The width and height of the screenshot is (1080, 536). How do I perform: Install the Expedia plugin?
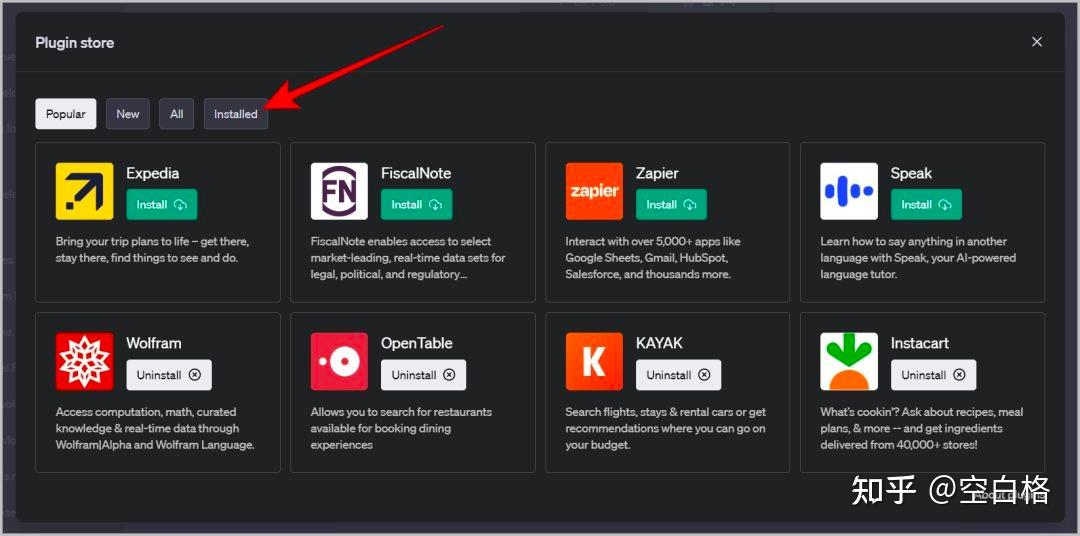pyautogui.click(x=162, y=205)
